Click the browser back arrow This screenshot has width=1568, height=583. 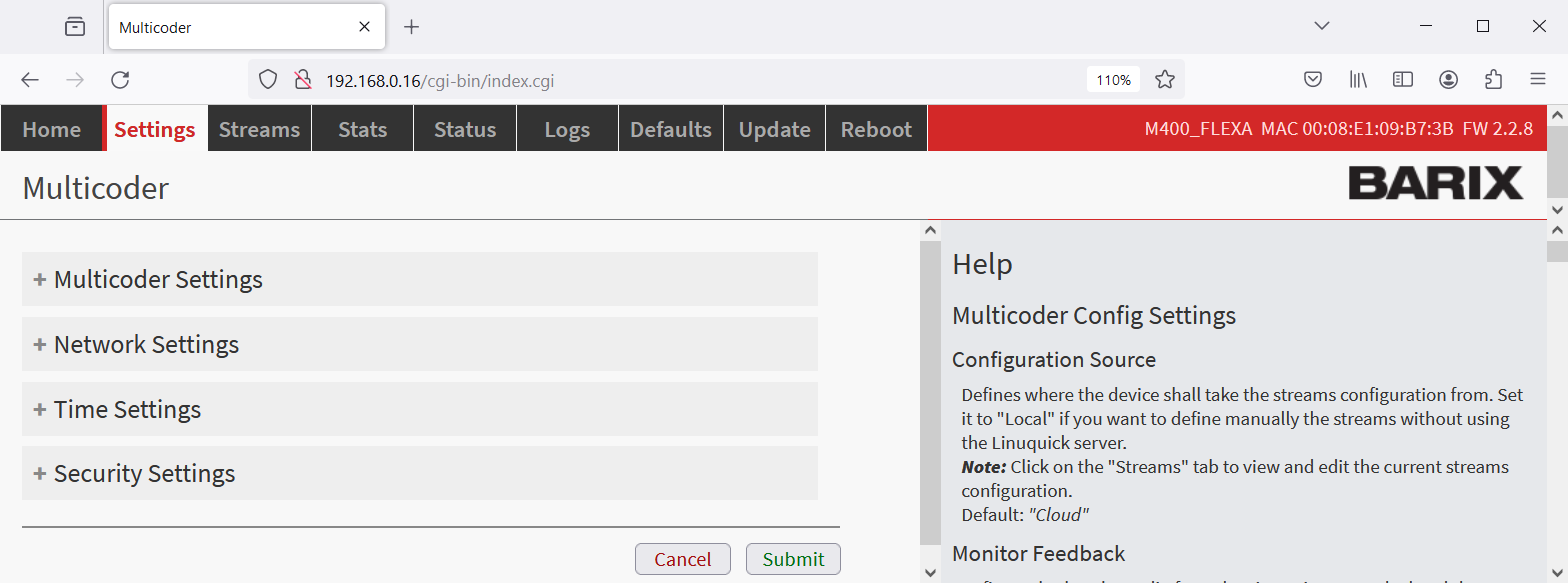[30, 80]
